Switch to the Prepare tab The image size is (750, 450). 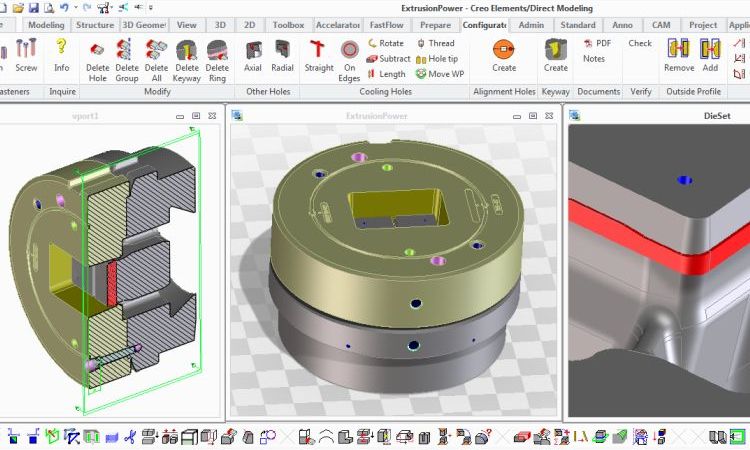pyautogui.click(x=435, y=25)
